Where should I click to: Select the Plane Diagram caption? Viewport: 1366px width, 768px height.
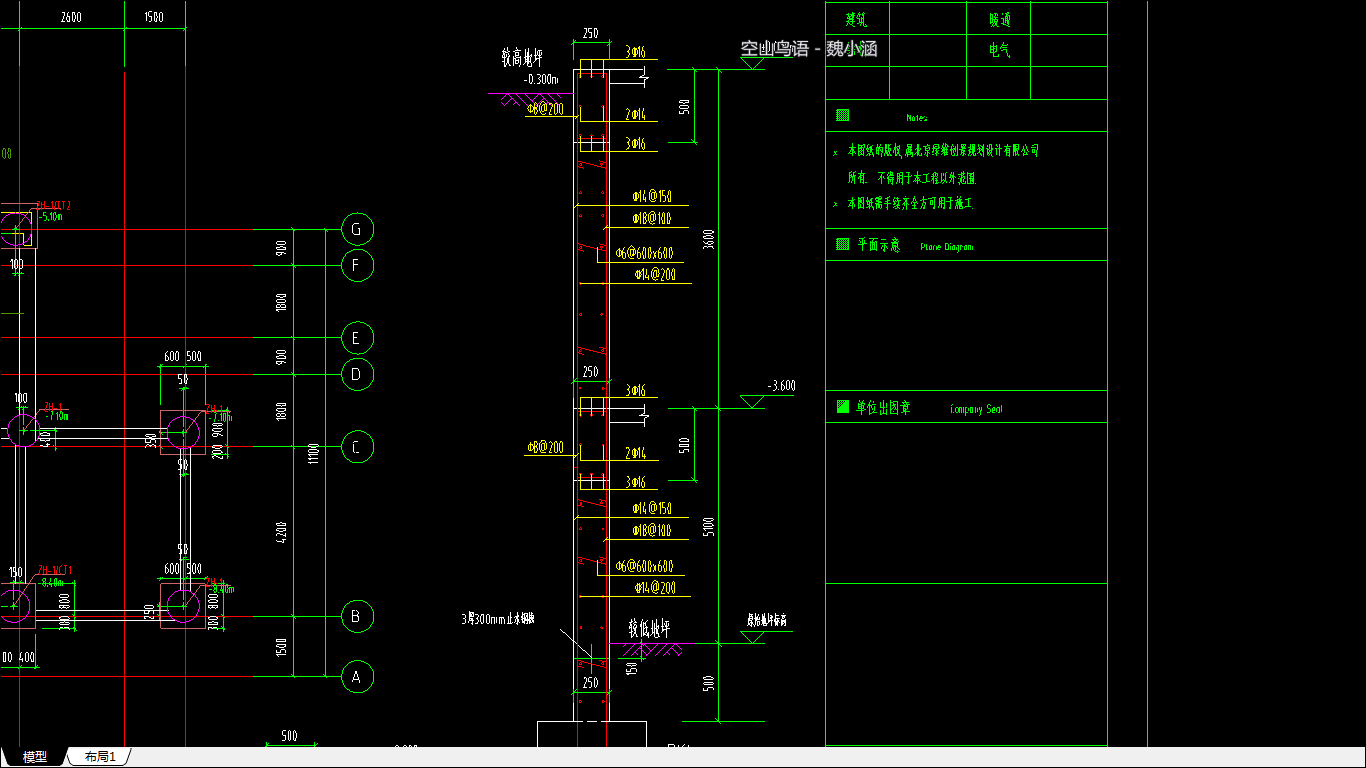tap(946, 246)
